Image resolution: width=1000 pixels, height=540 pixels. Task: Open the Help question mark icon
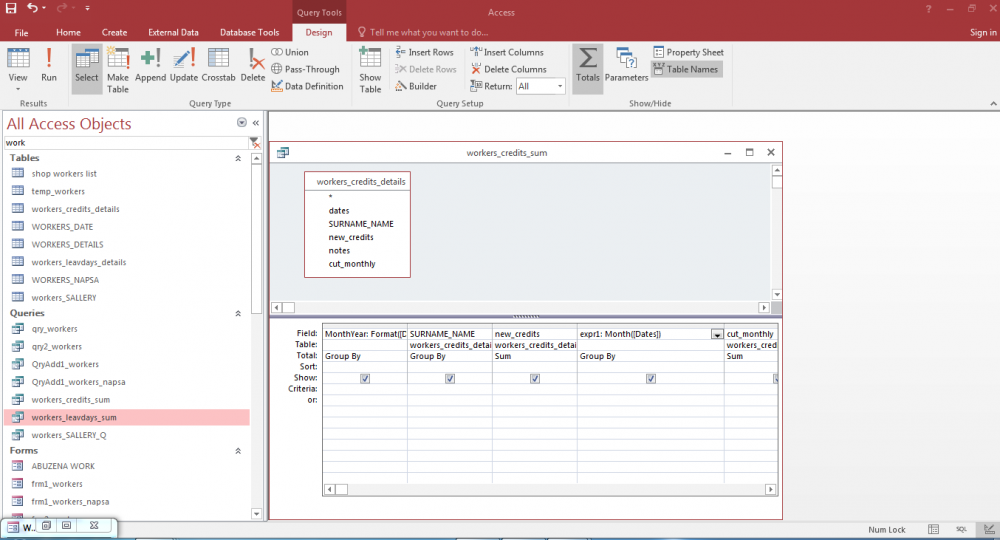click(929, 9)
